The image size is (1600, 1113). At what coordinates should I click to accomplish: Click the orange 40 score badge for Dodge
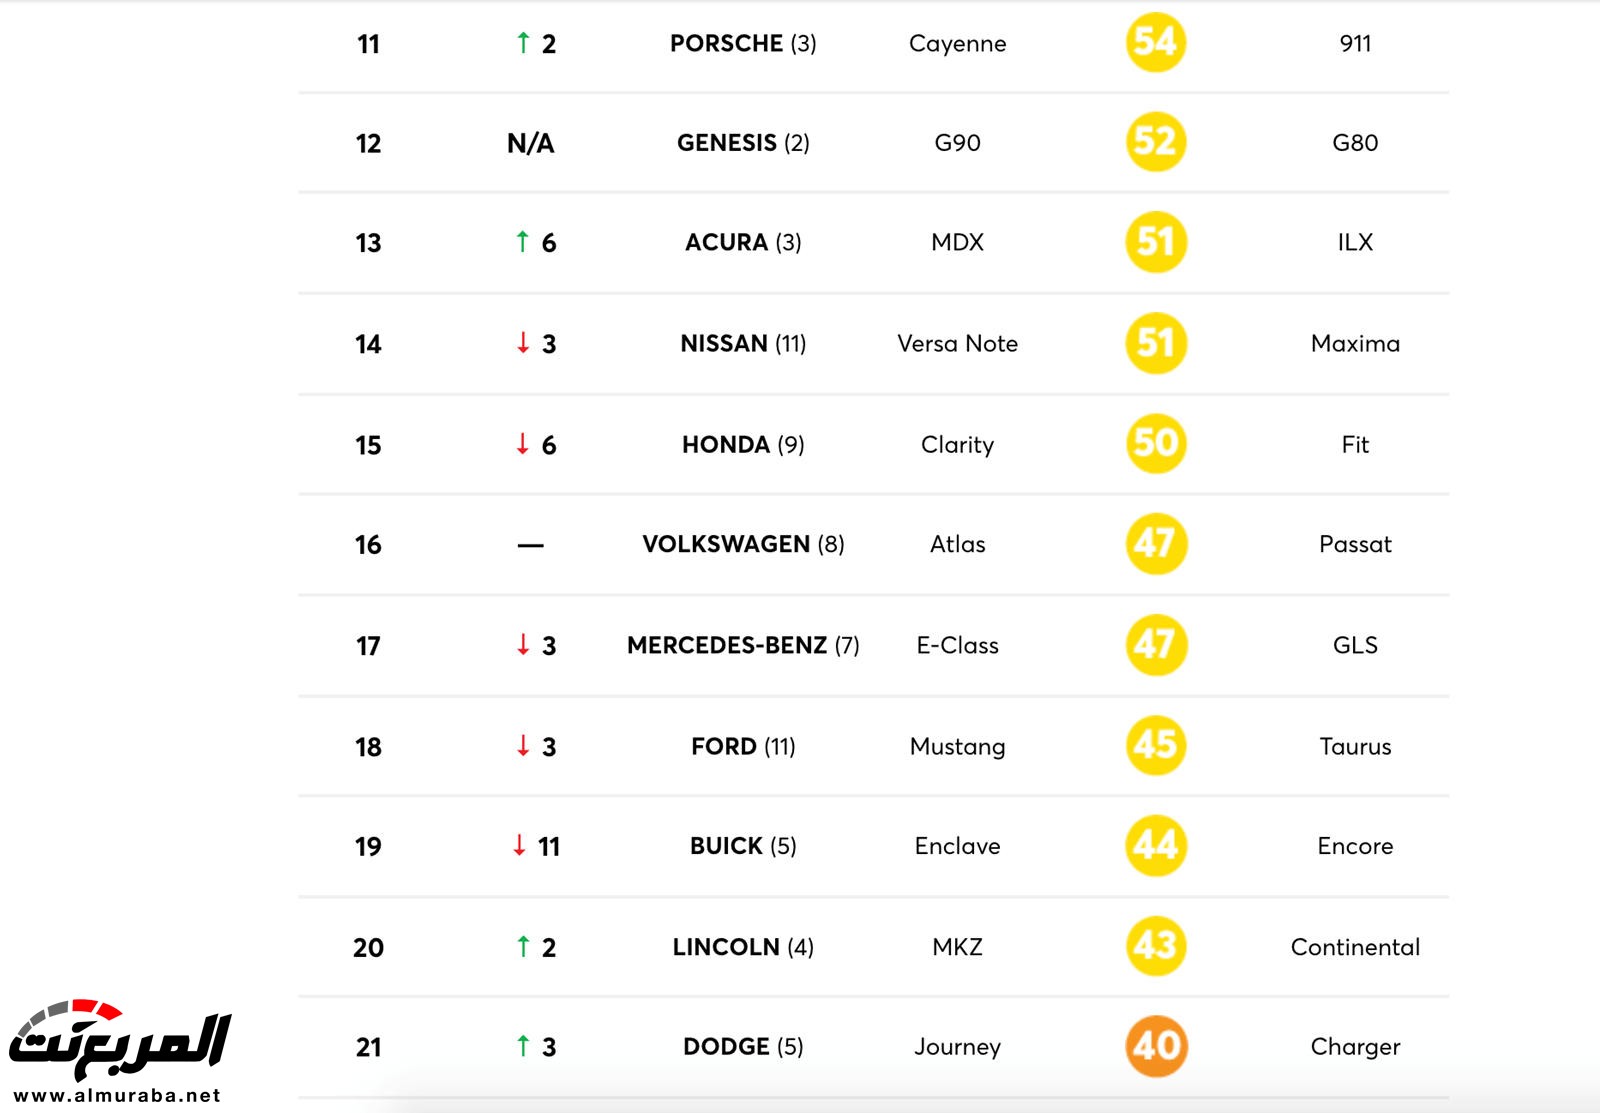pyautogui.click(x=1156, y=1046)
